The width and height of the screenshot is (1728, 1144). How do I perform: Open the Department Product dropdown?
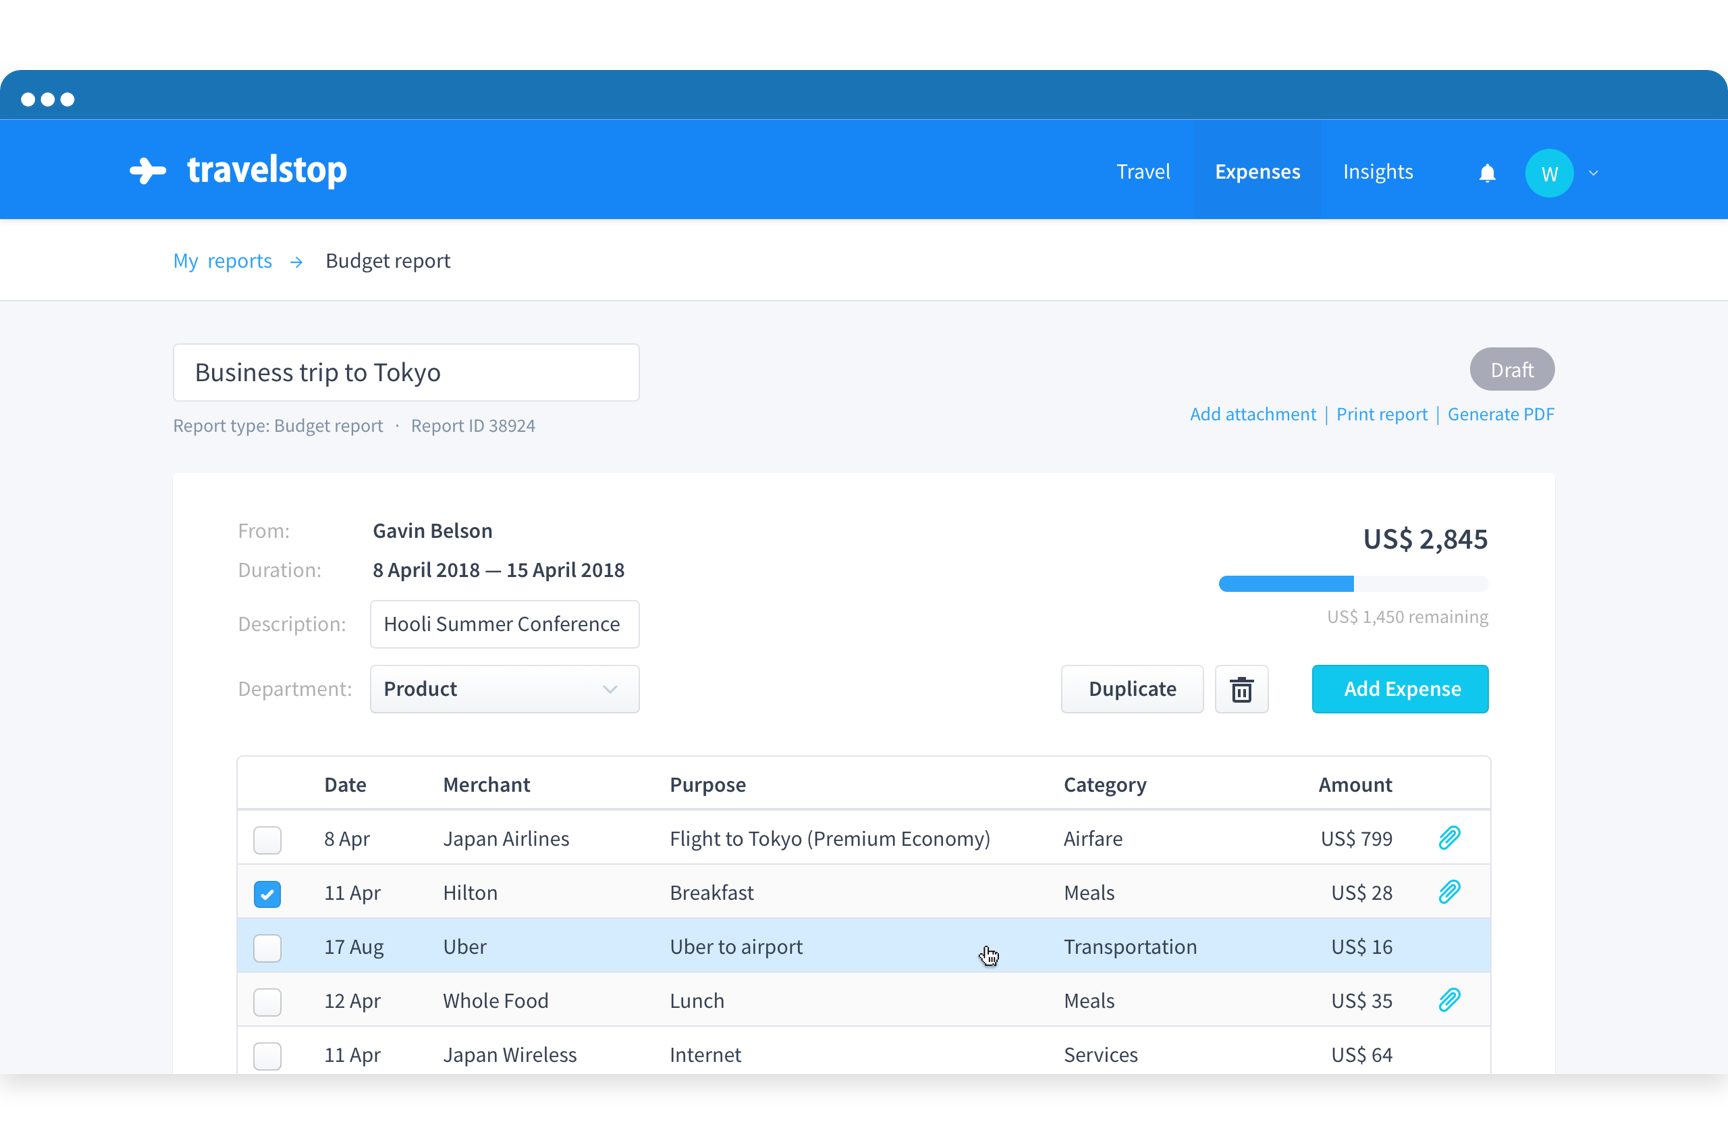pyautogui.click(x=504, y=689)
